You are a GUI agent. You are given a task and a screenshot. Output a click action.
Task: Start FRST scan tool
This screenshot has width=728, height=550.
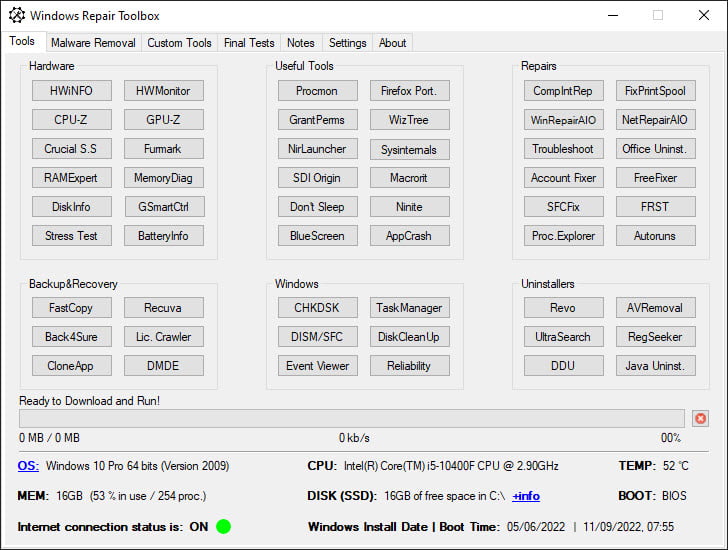point(656,207)
